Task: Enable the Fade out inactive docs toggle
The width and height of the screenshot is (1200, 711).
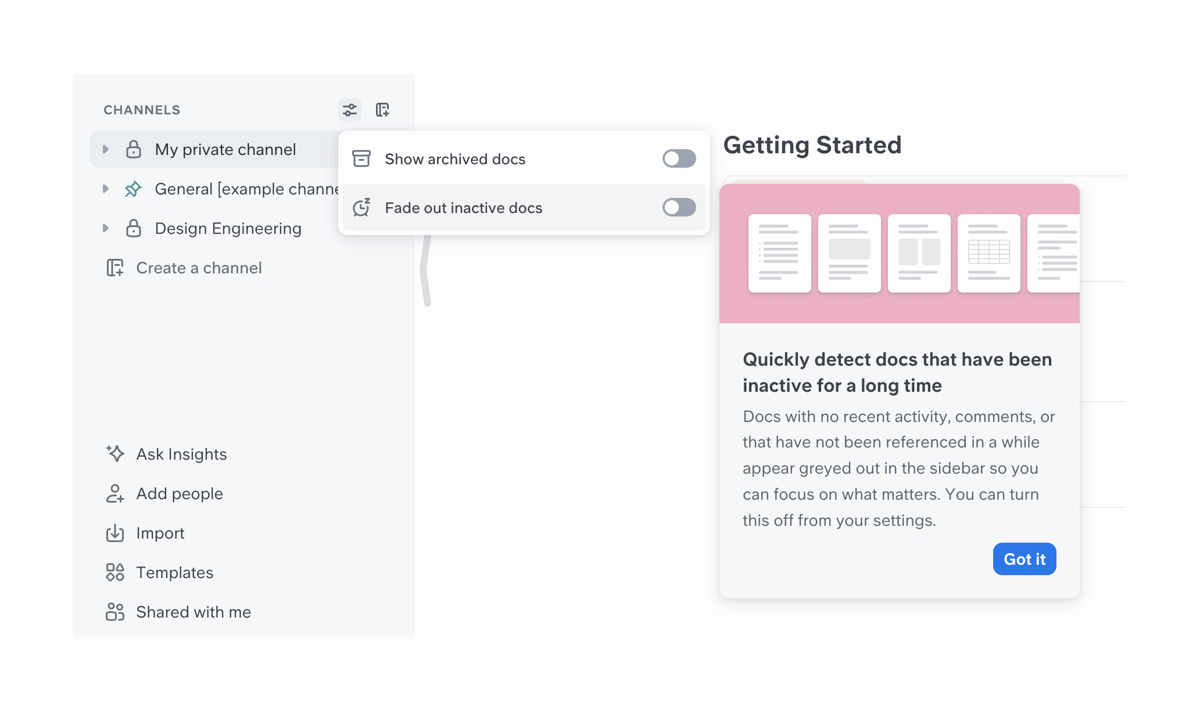Action: [x=678, y=207]
